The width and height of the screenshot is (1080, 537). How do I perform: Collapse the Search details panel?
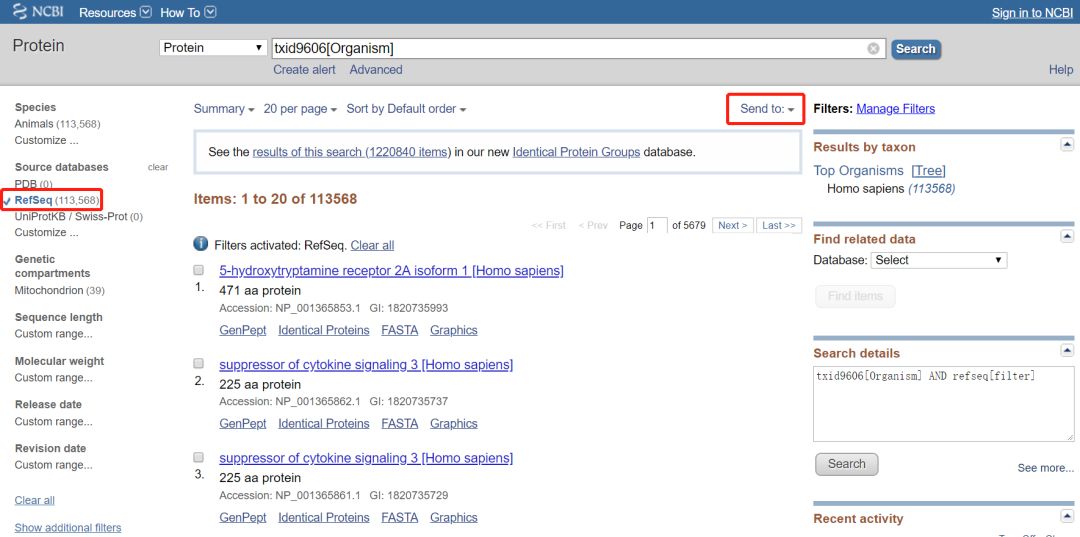(x=1067, y=350)
